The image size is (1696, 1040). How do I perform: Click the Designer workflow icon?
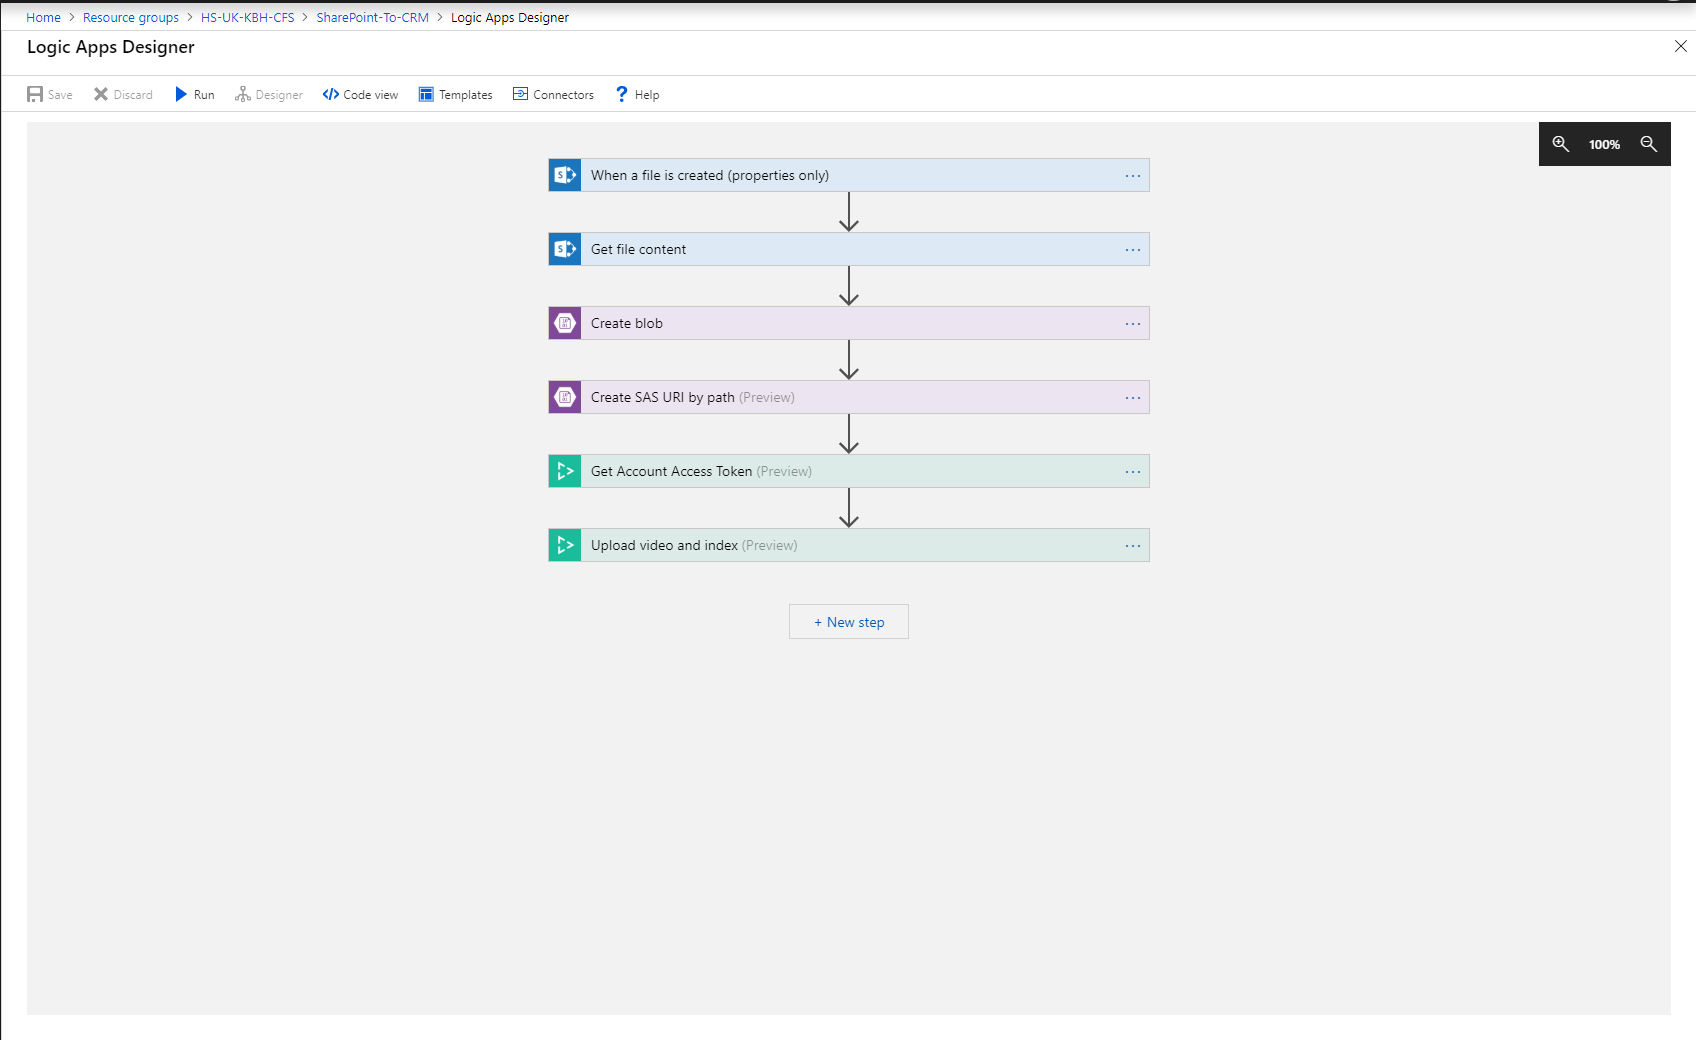pyautogui.click(x=243, y=94)
